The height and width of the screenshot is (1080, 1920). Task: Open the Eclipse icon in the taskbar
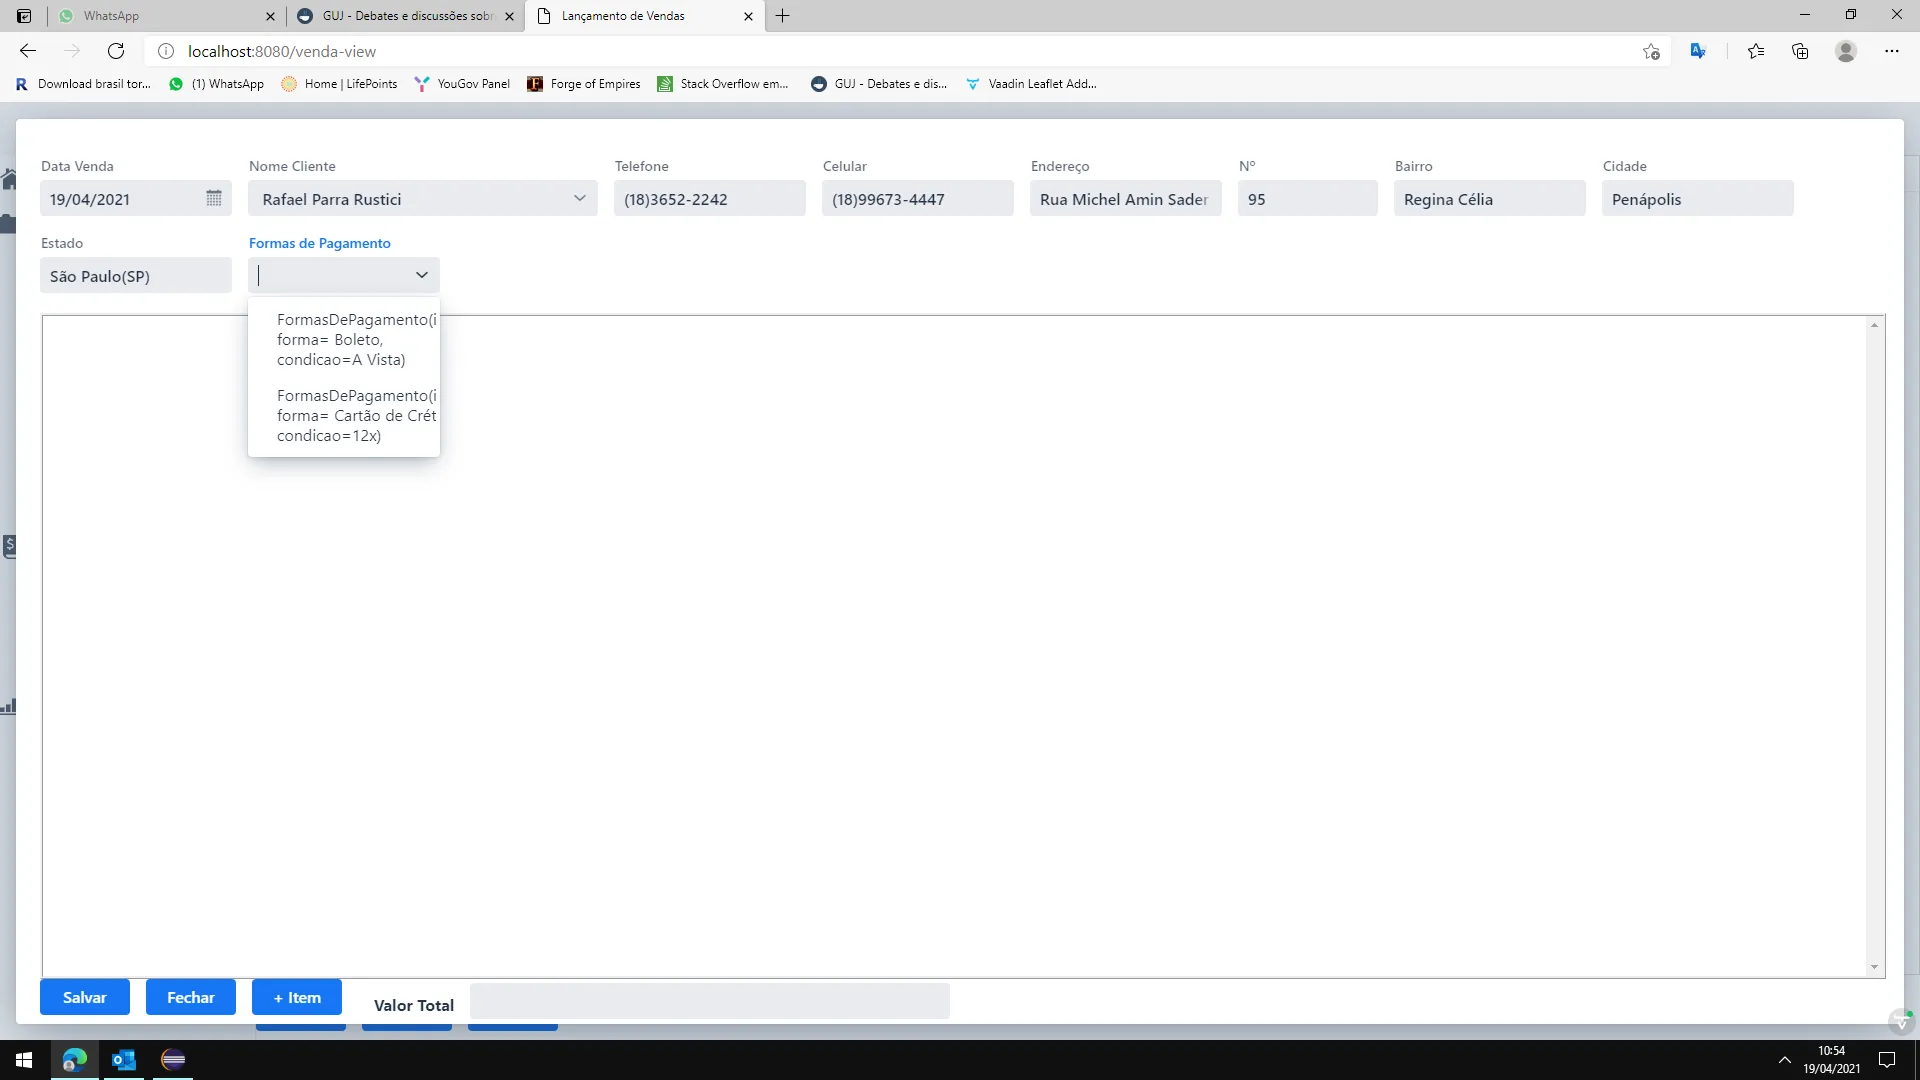[173, 1060]
